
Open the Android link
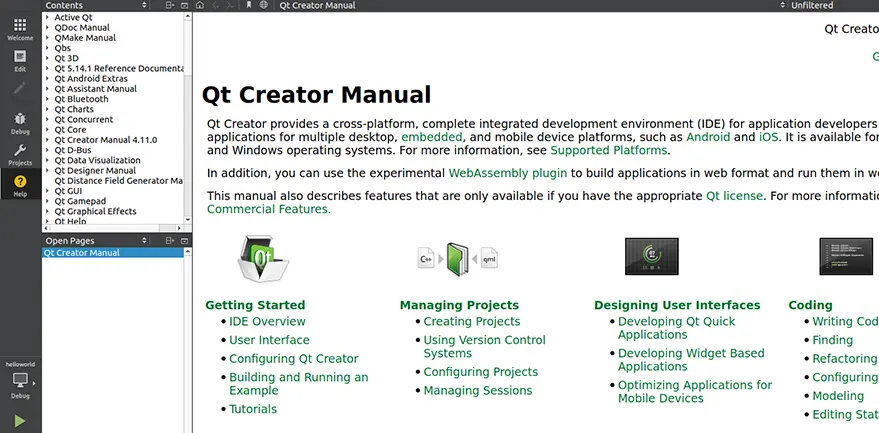click(708, 137)
